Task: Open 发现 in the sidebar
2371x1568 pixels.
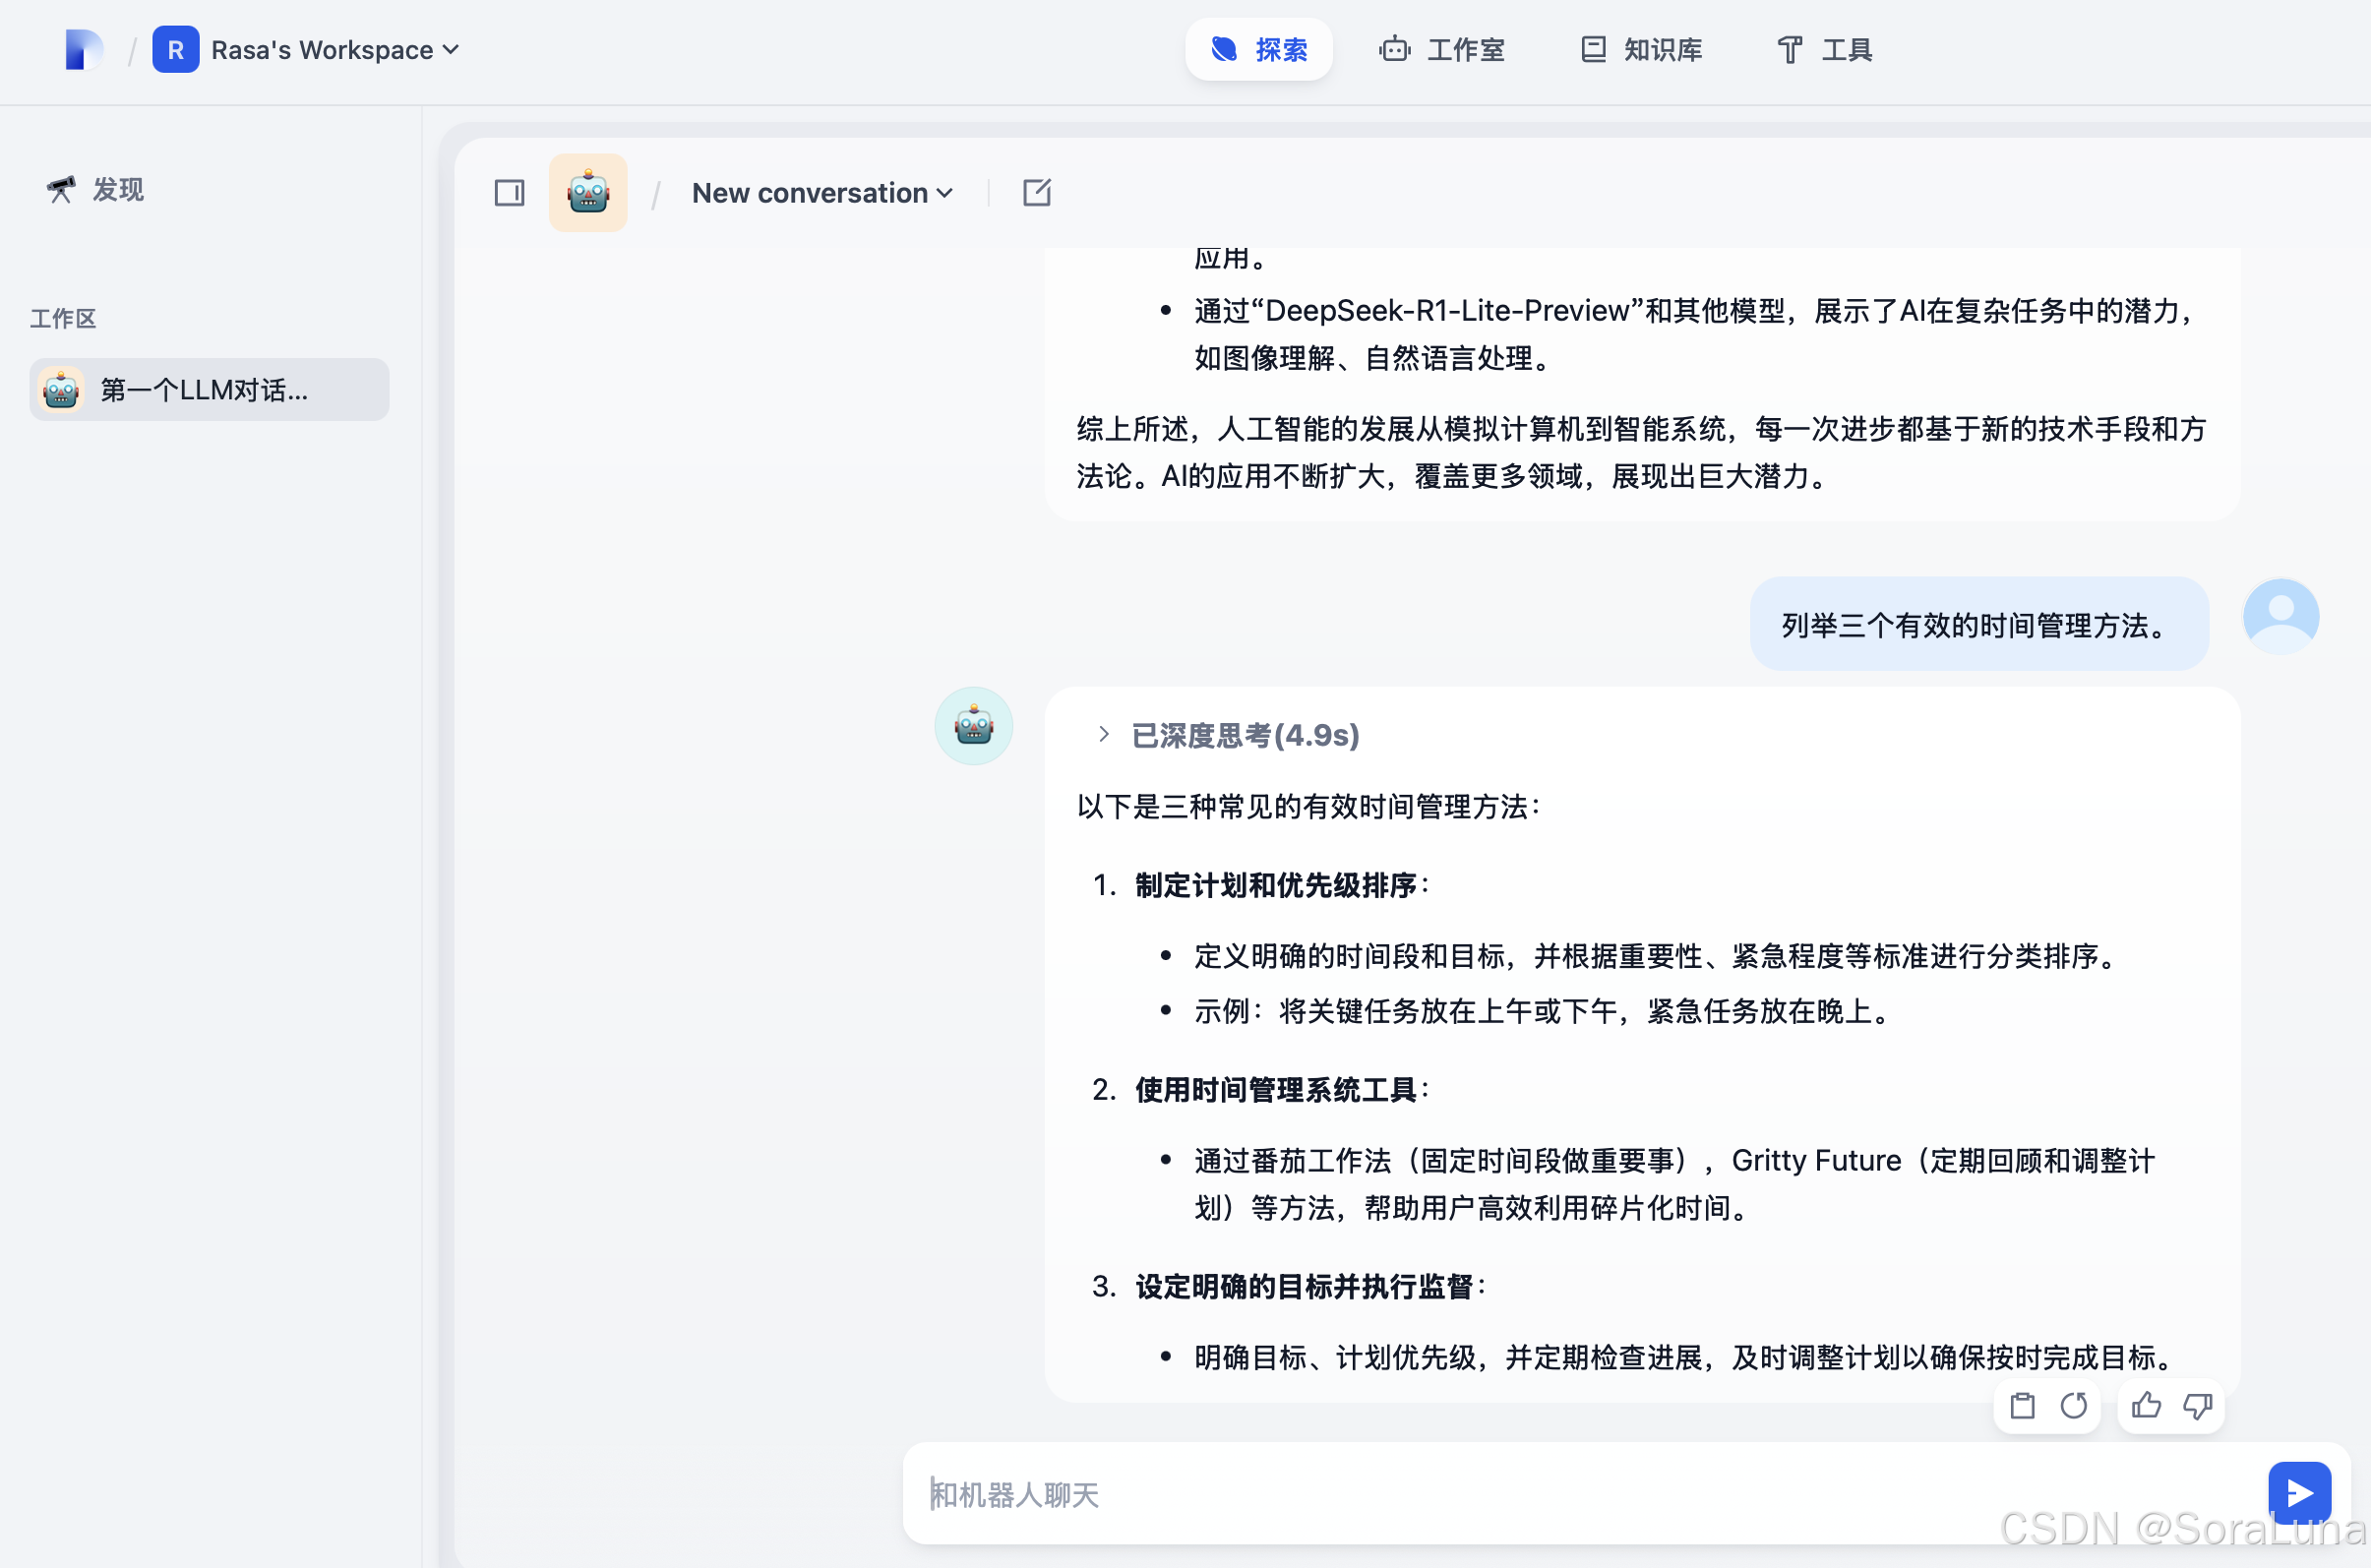Action: point(97,189)
